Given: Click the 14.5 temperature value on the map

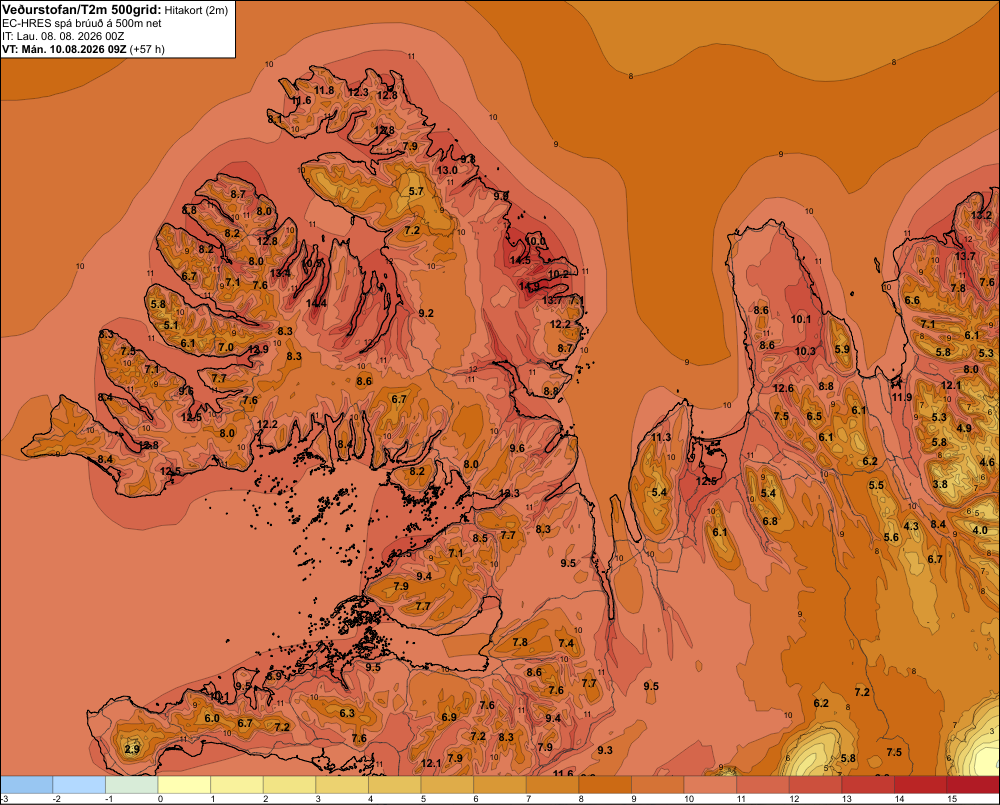Looking at the screenshot, I should click(520, 260).
